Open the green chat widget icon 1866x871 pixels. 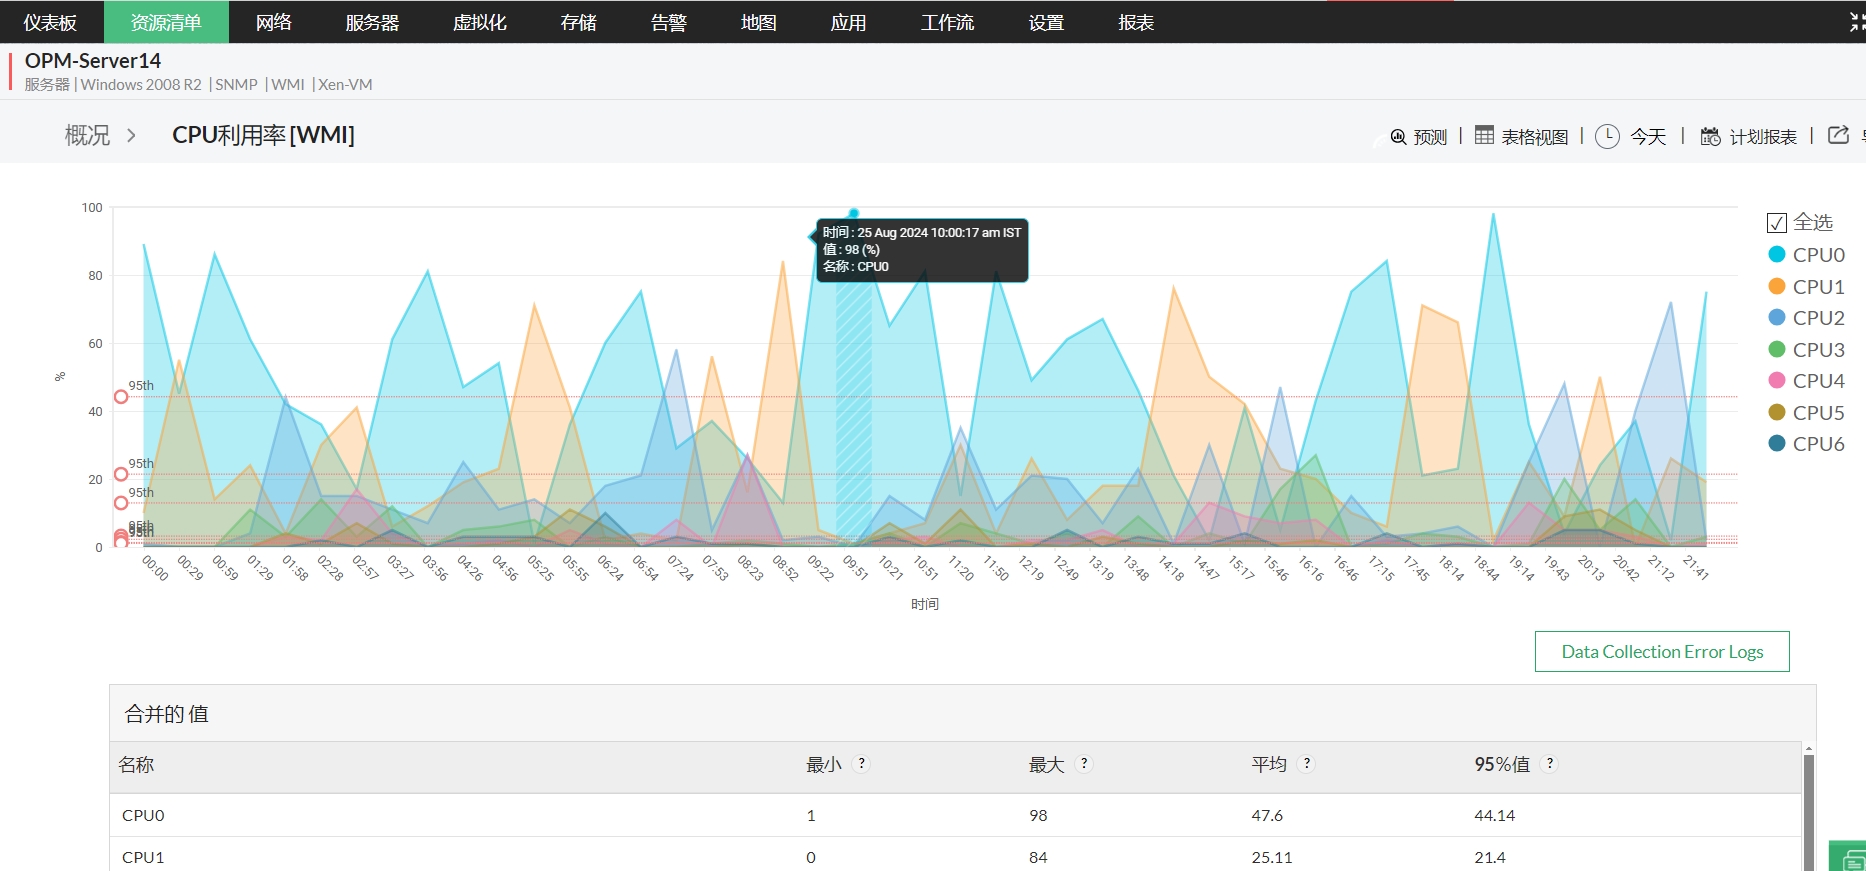tap(1851, 858)
